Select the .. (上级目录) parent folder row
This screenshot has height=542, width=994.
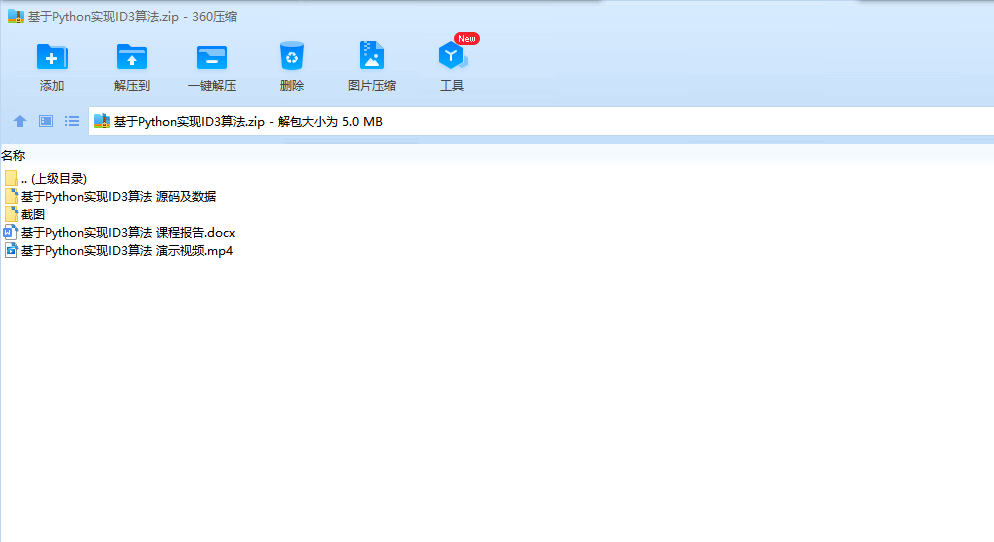pyautogui.click(x=46, y=179)
